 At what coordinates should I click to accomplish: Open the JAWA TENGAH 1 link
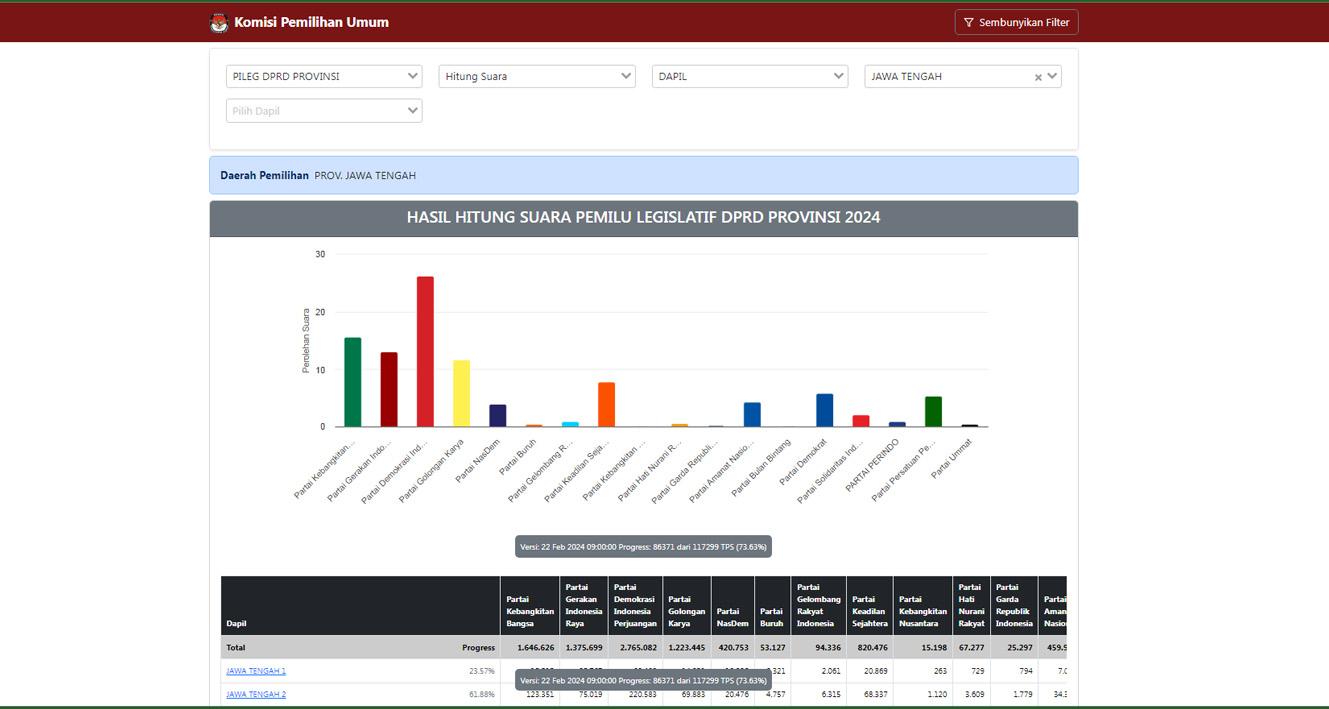[x=256, y=671]
